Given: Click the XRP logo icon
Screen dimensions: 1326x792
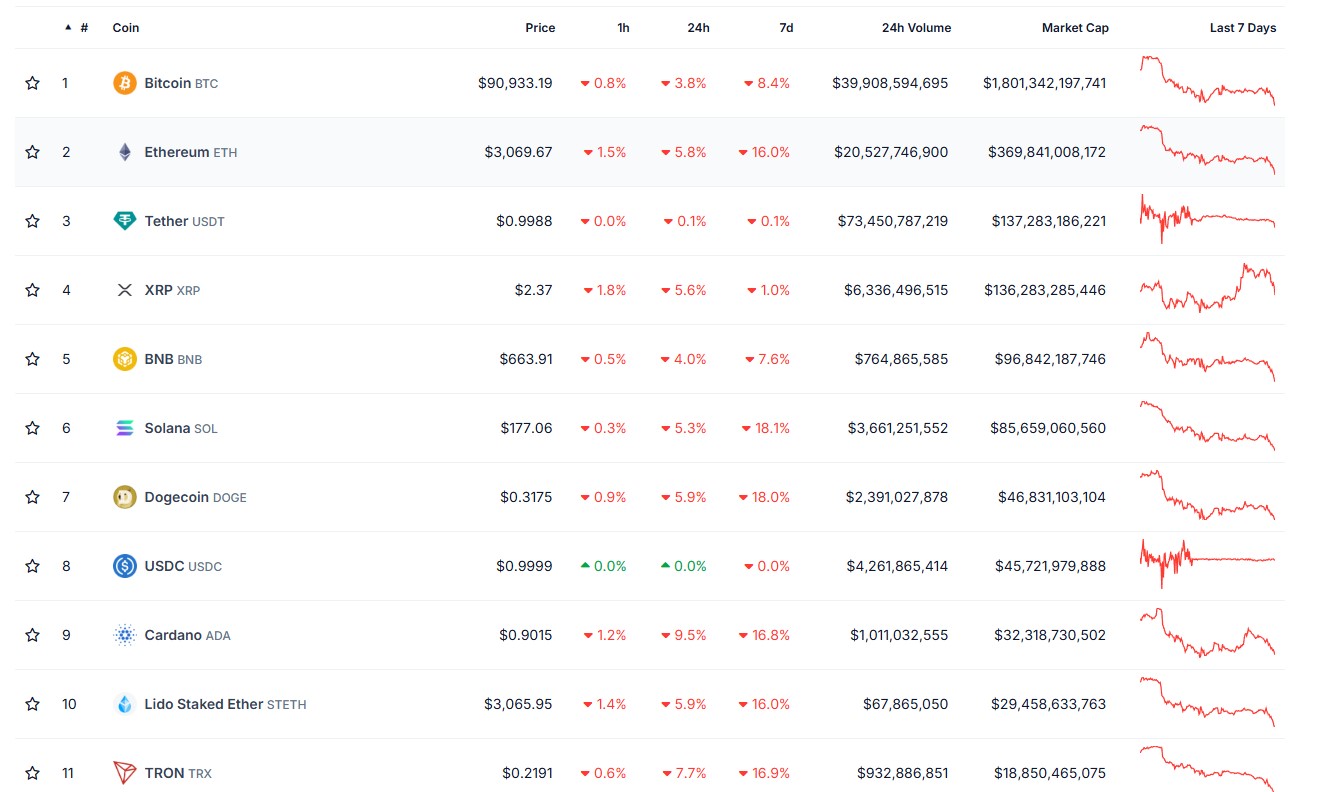Looking at the screenshot, I should (125, 290).
